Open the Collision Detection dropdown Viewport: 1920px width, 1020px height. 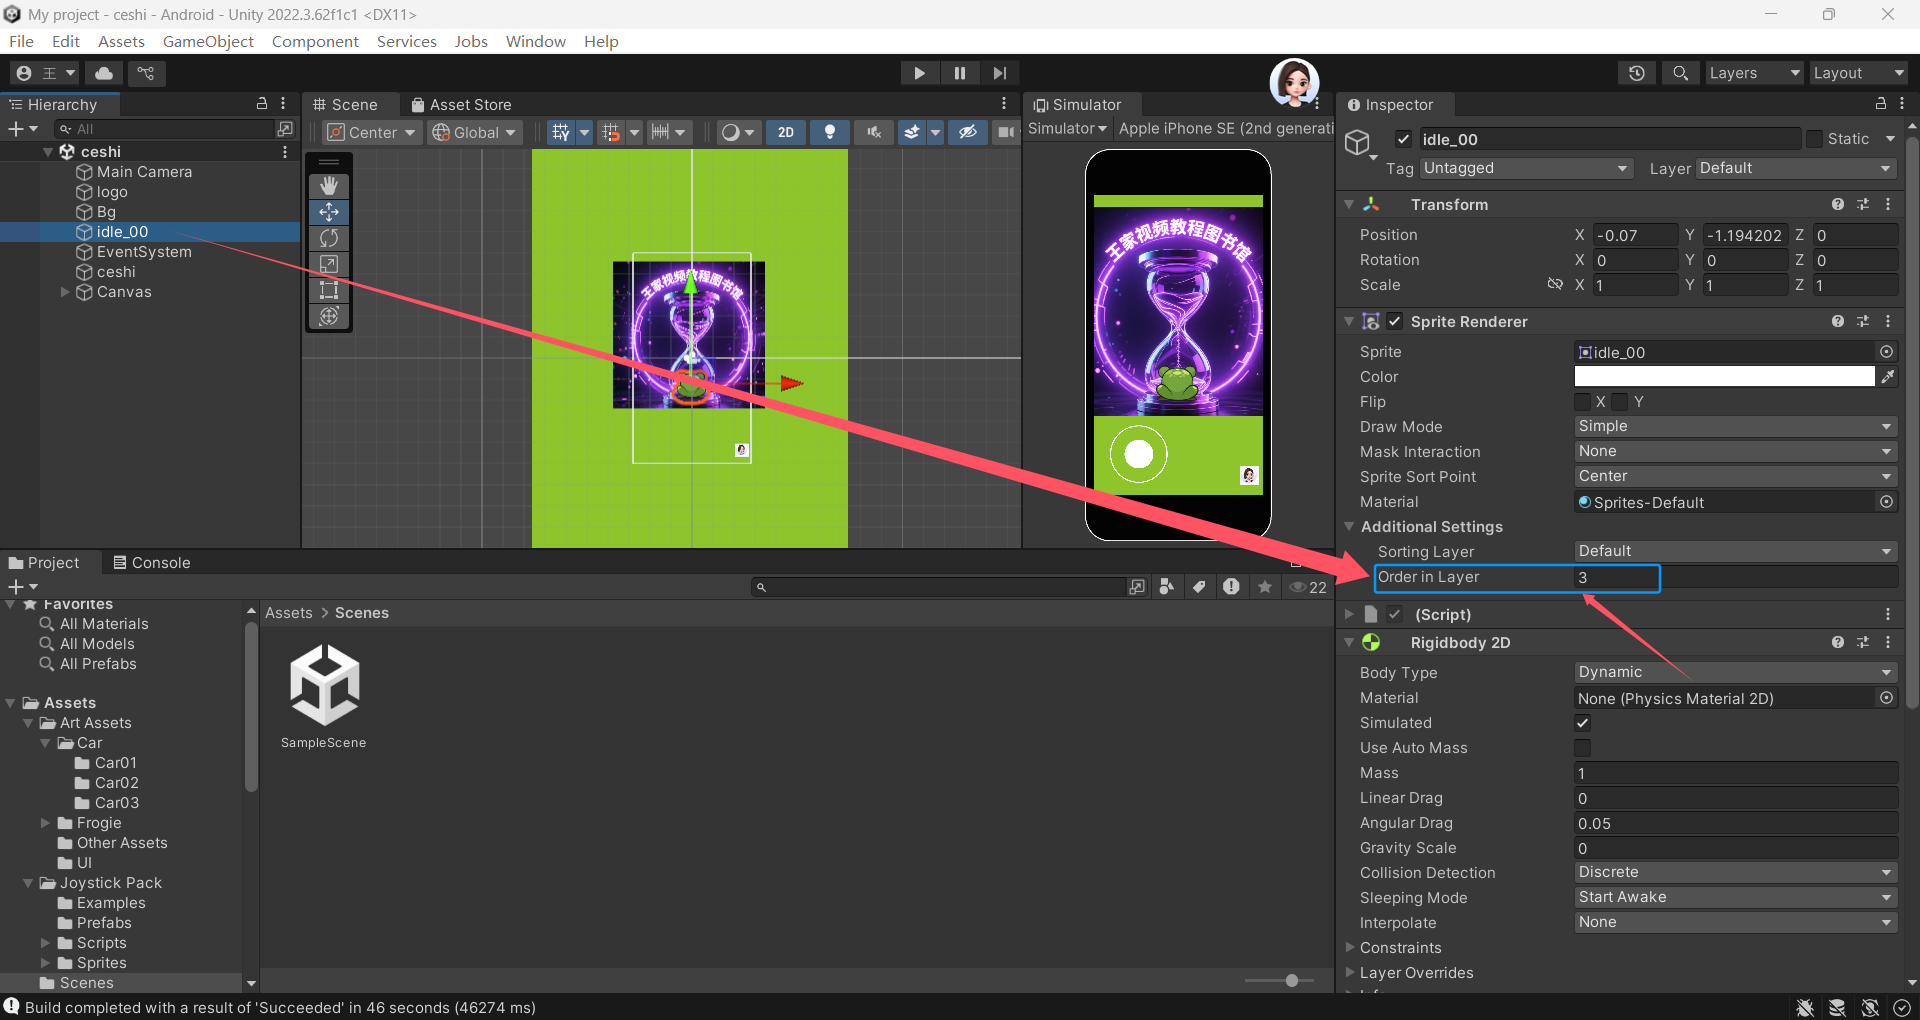(1735, 872)
